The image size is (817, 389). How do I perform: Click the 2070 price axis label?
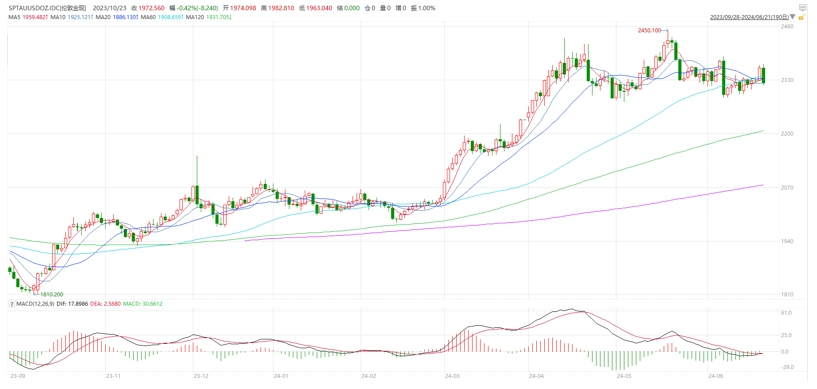click(787, 187)
